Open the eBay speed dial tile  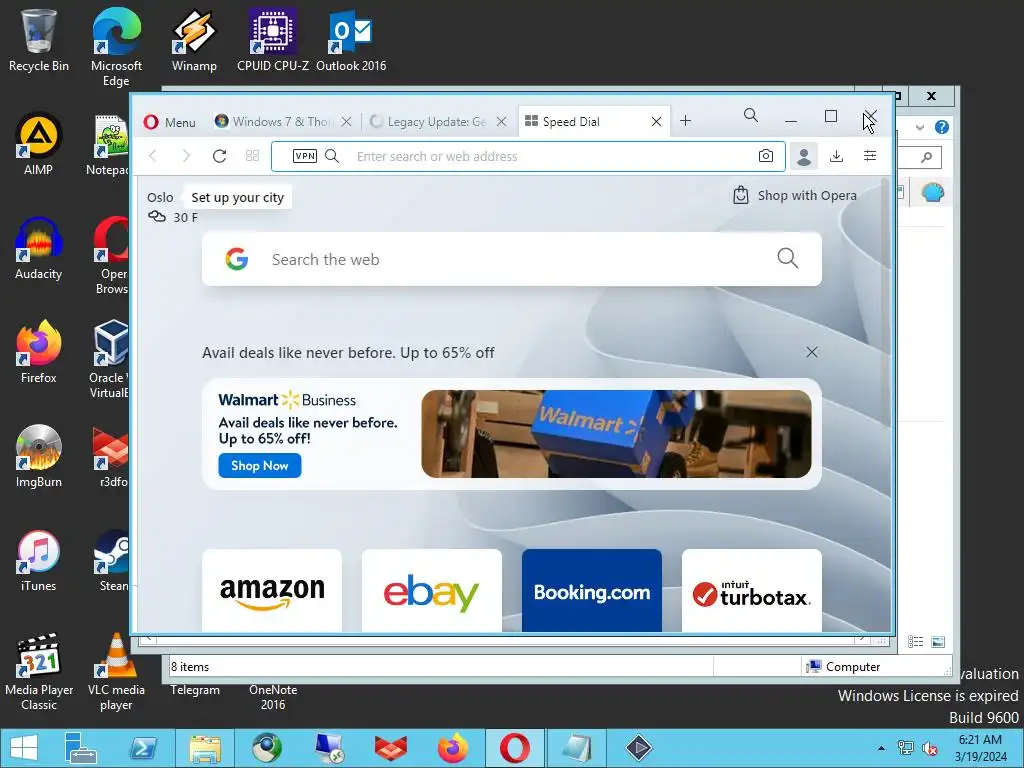[432, 590]
